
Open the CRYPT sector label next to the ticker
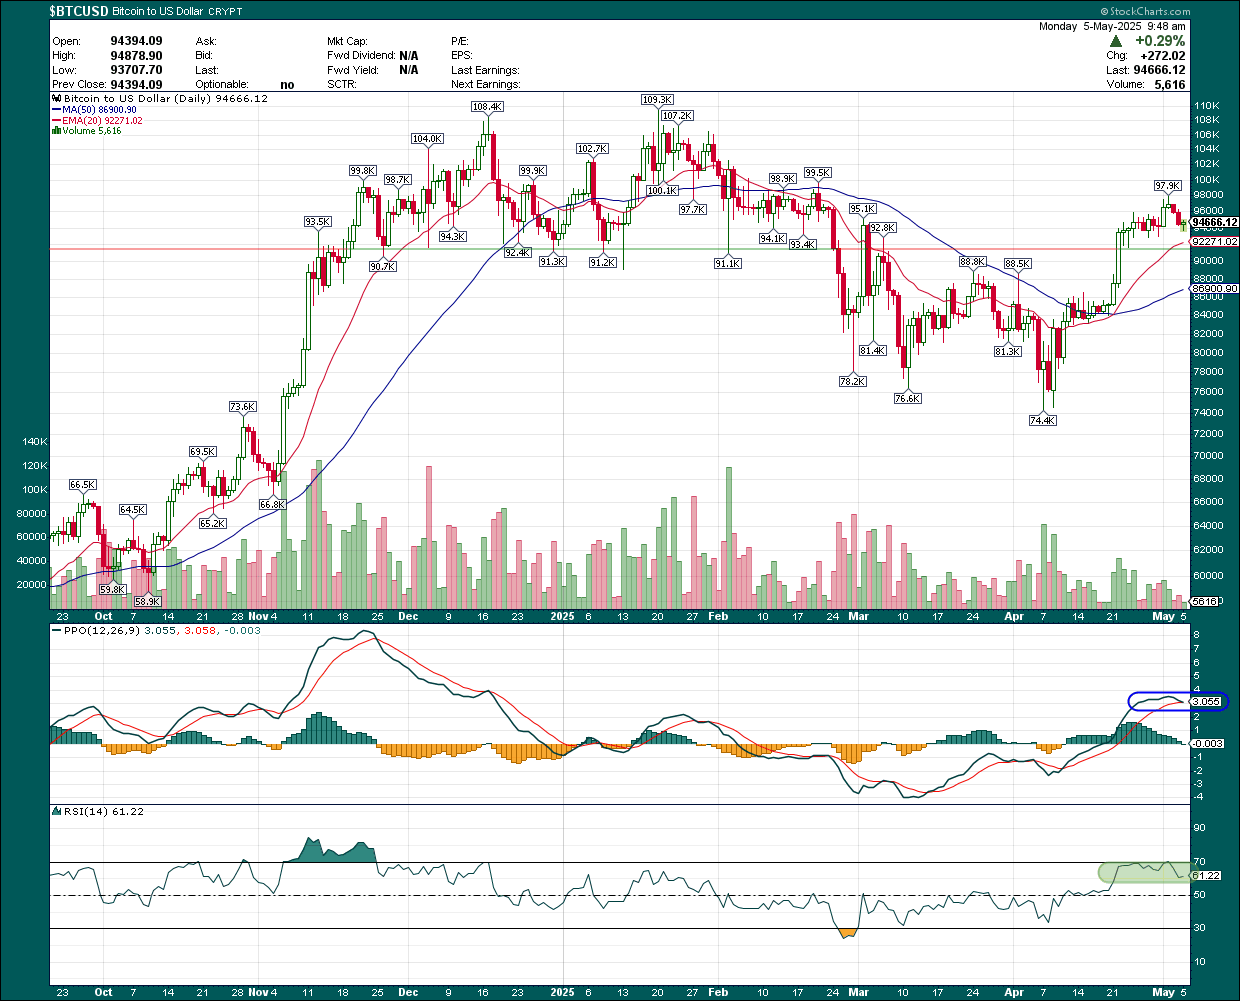tap(227, 11)
